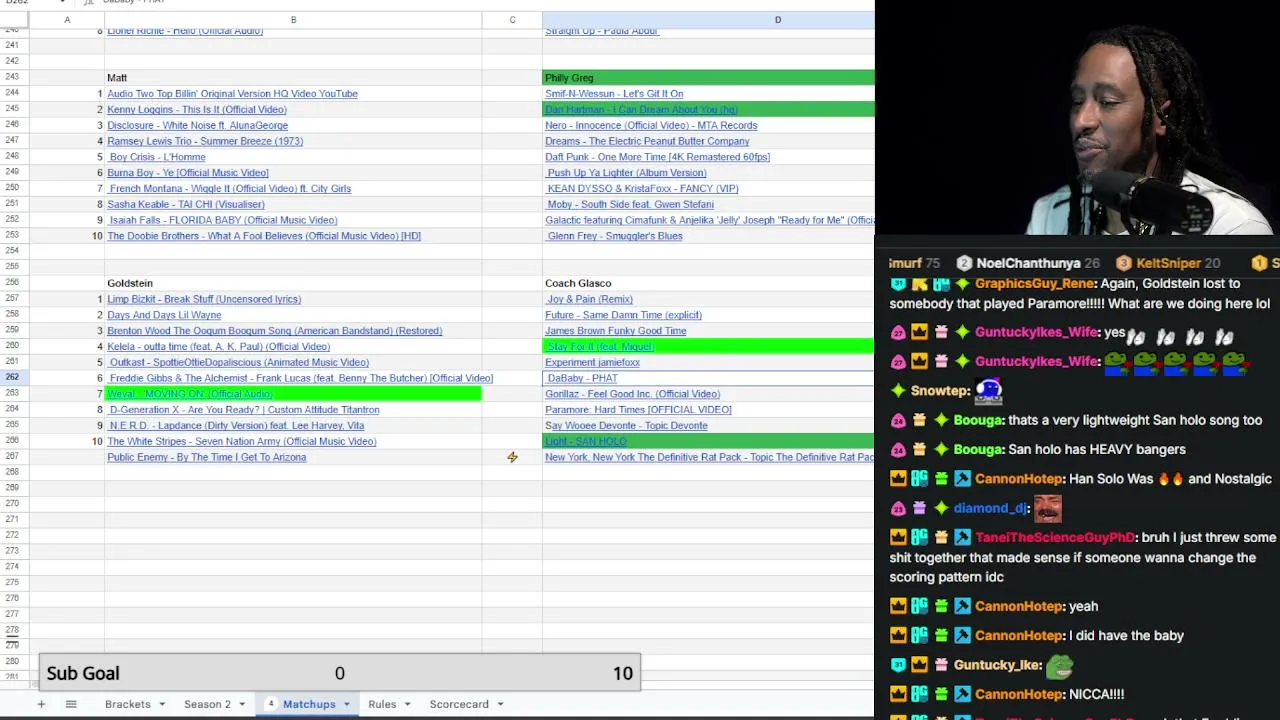Switch to the Brackets sheet tab
This screenshot has width=1280, height=720.
pyautogui.click(x=128, y=704)
